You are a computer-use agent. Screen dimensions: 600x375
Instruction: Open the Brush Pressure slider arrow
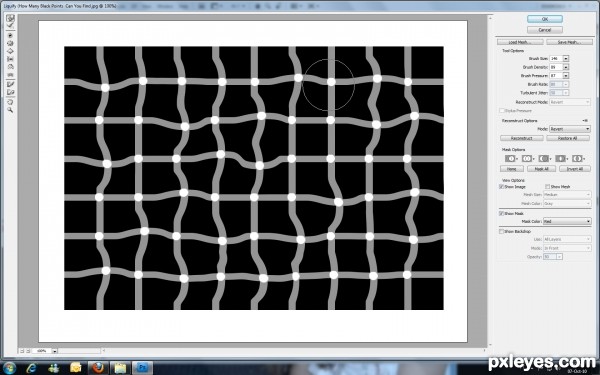[x=566, y=76]
